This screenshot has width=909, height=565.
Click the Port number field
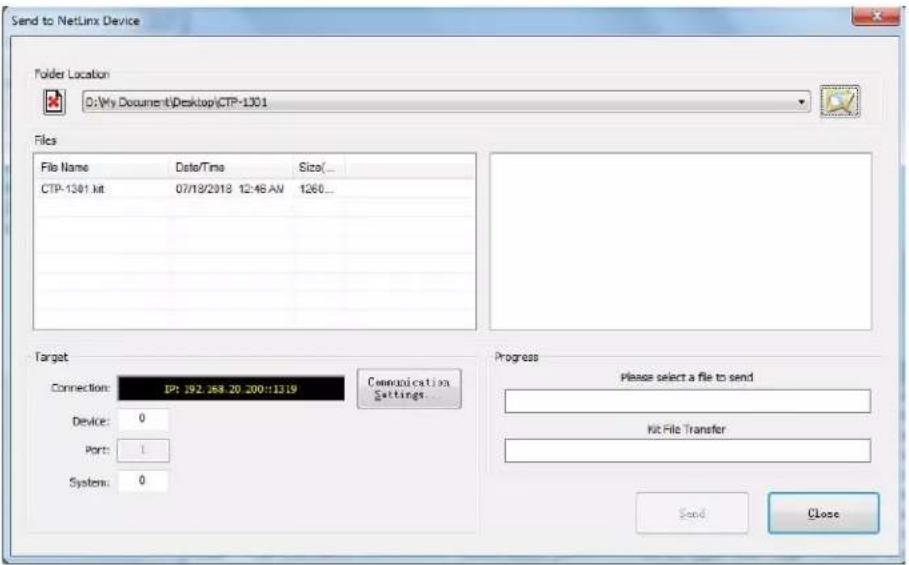tap(143, 450)
